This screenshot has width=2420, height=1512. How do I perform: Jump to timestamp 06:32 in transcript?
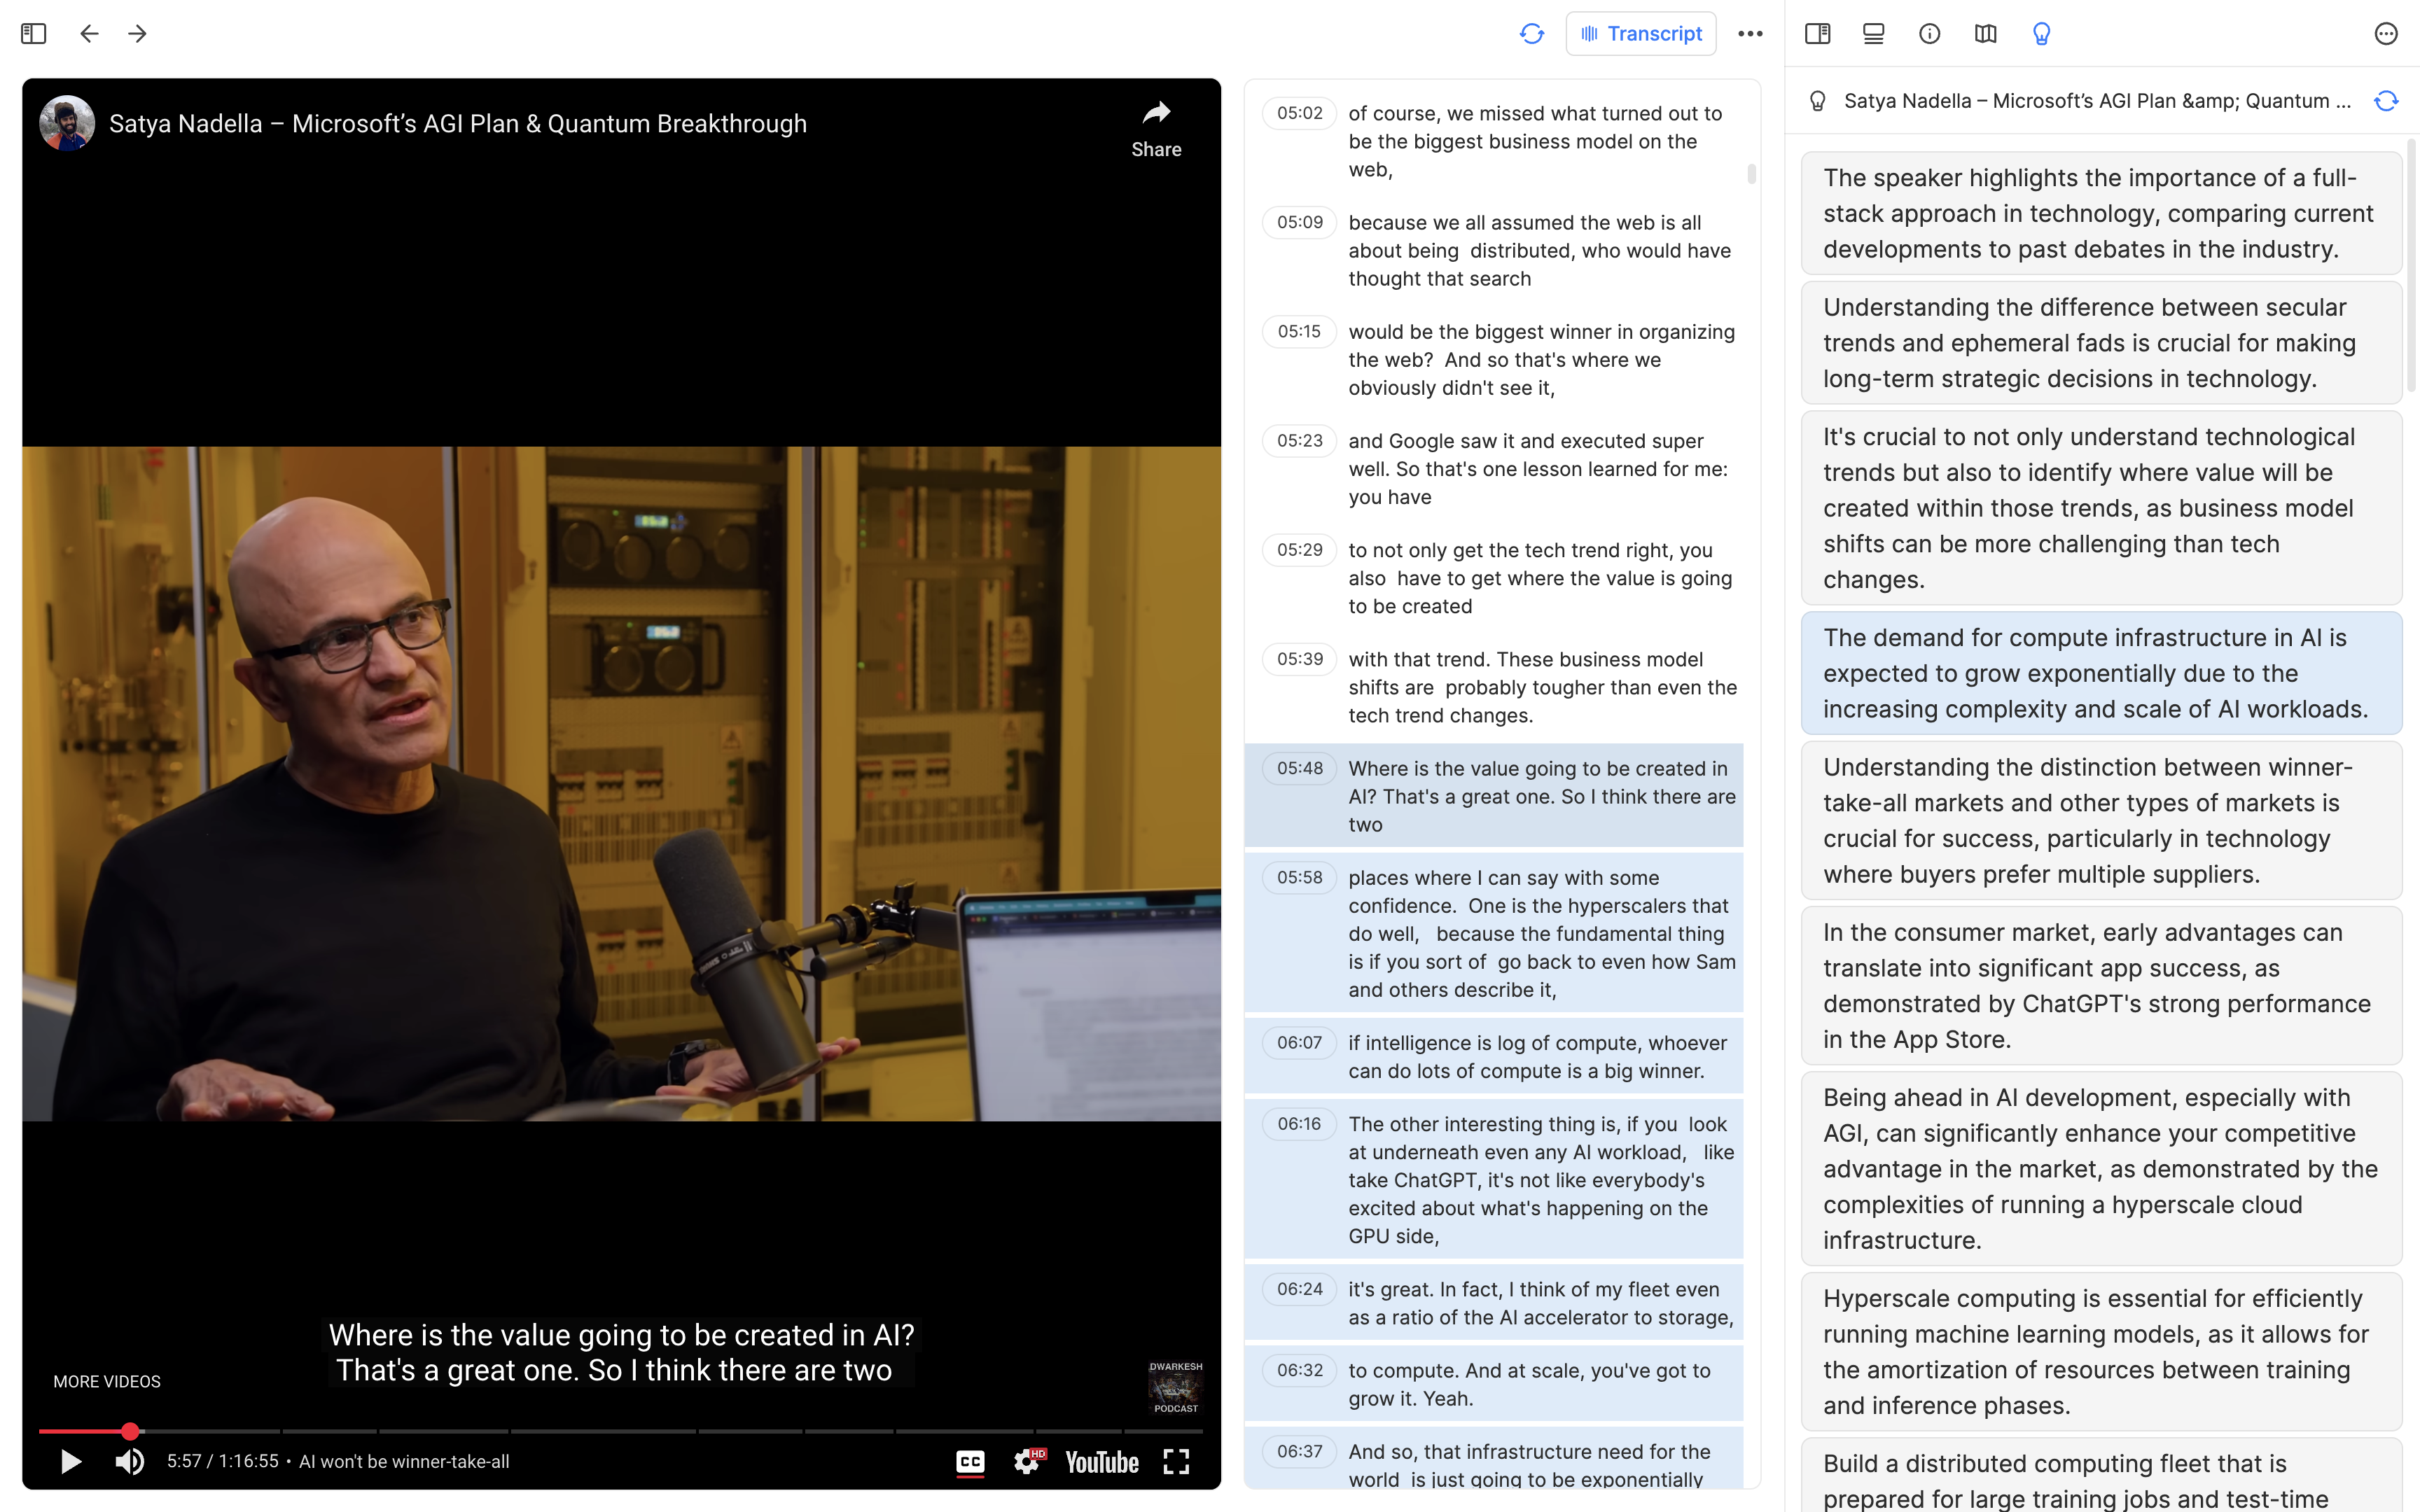coord(1299,1370)
